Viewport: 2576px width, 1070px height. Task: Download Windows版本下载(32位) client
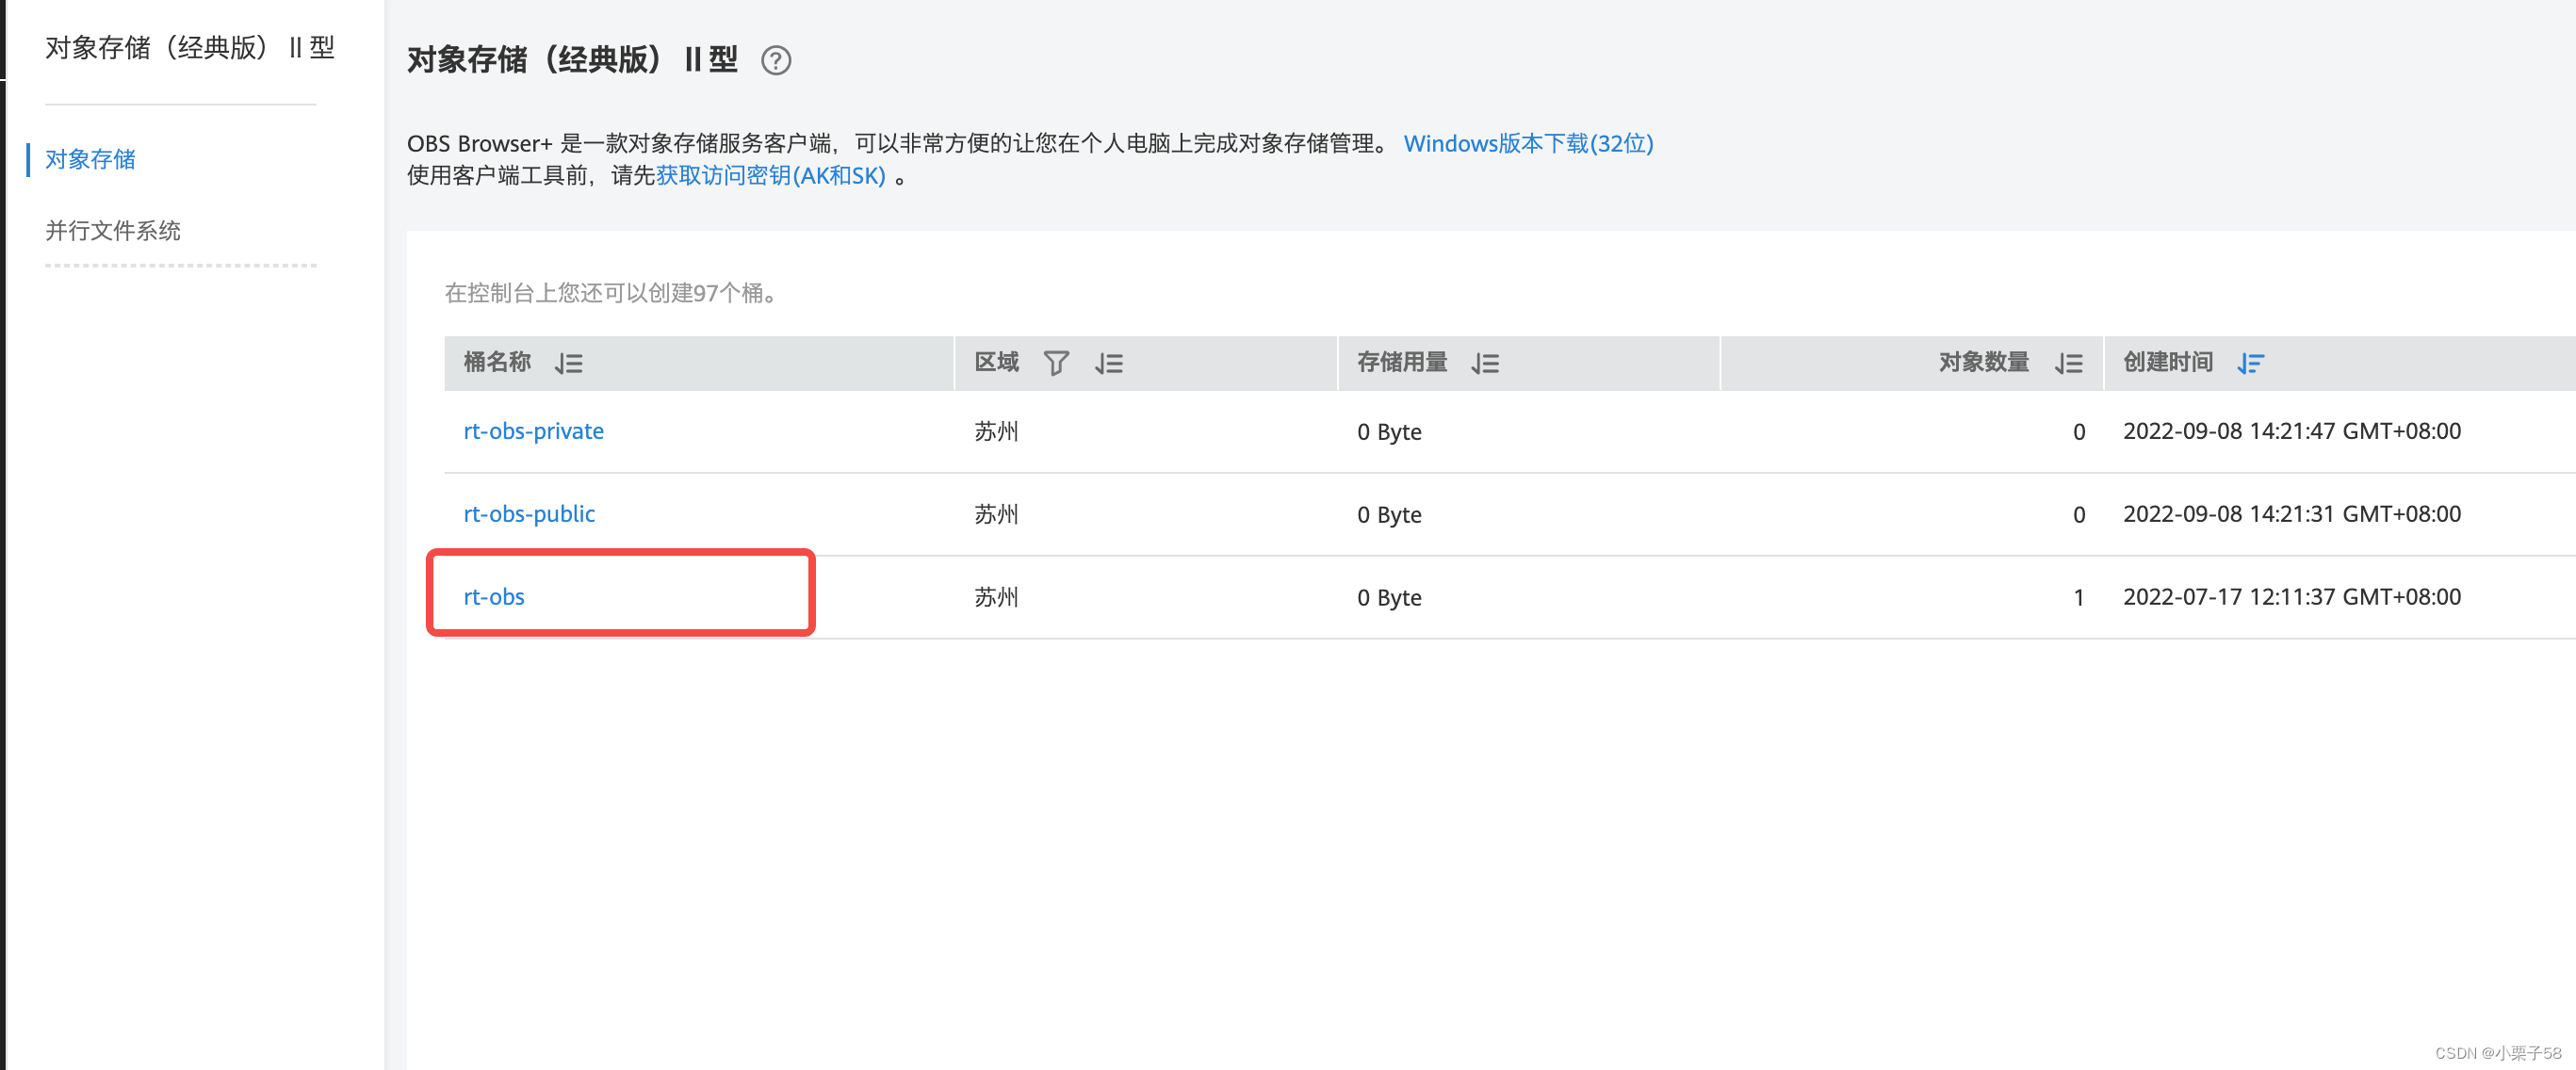(1528, 143)
